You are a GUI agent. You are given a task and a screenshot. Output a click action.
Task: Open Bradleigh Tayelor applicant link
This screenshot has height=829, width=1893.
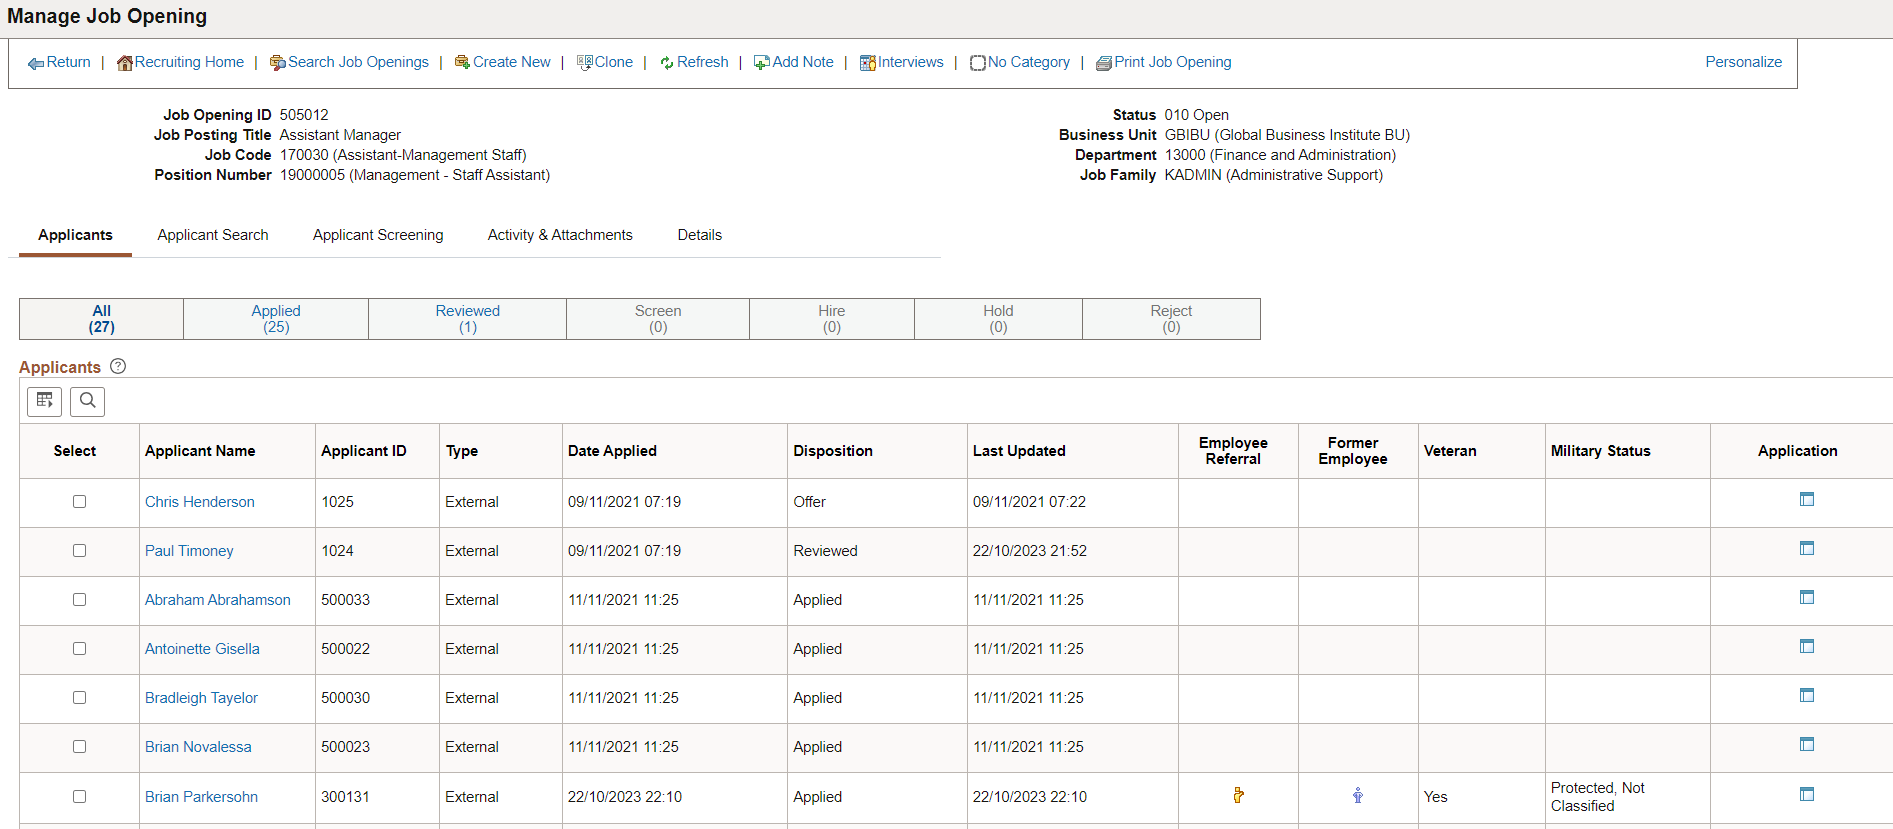tap(201, 698)
